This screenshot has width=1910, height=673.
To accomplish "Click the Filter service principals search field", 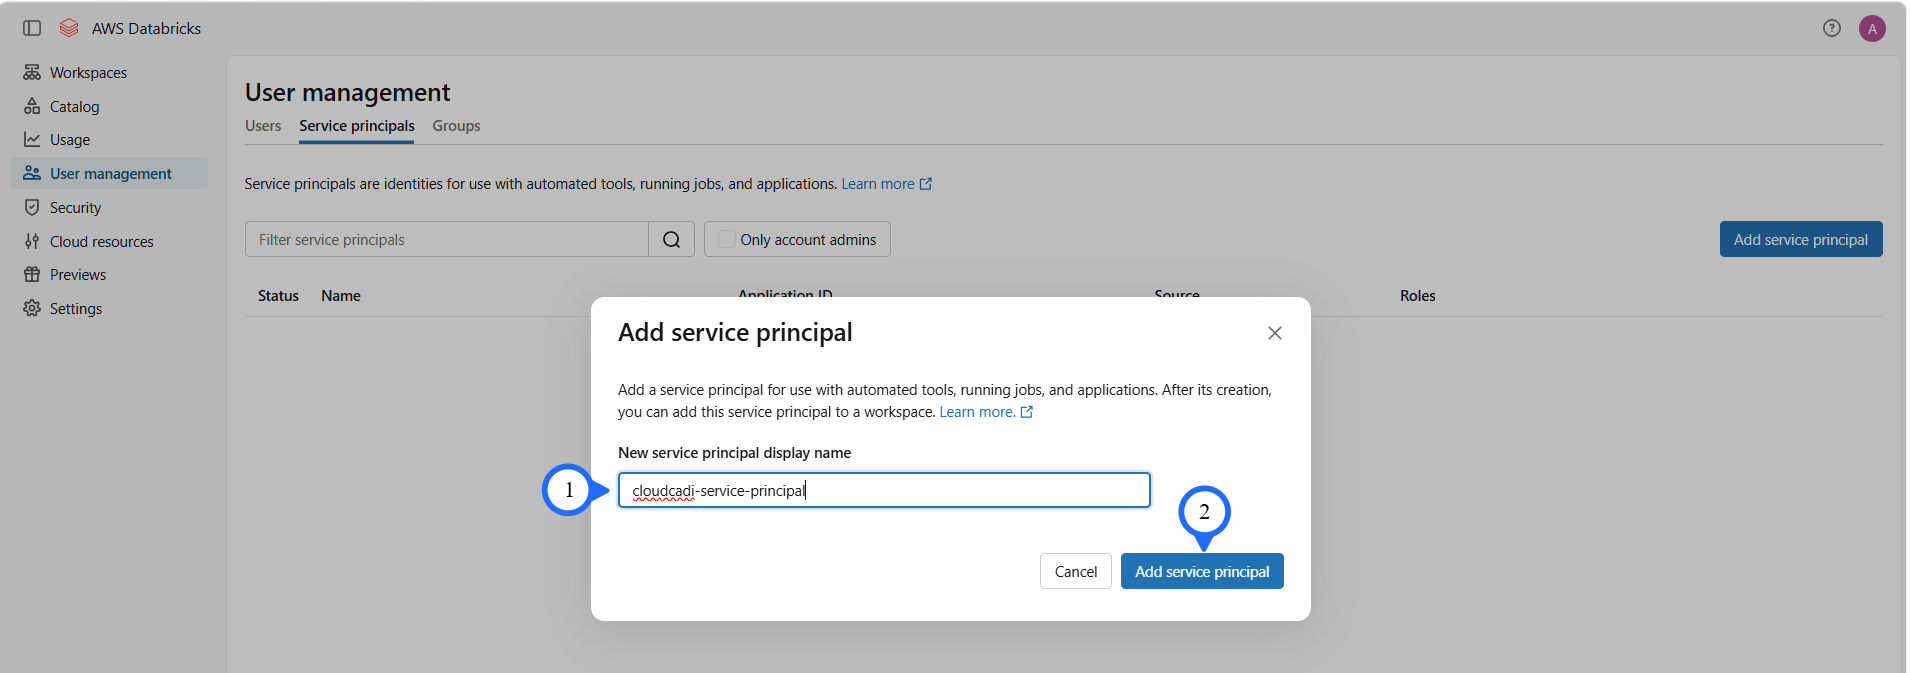I will (x=447, y=239).
